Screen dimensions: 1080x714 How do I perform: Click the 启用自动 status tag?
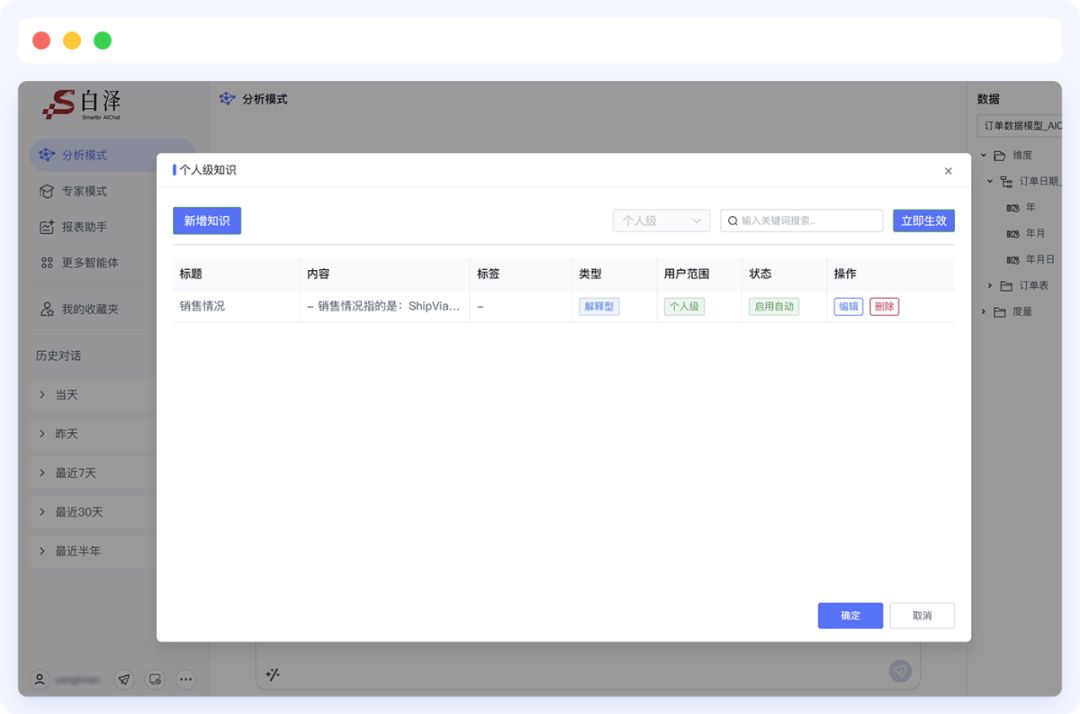tap(774, 306)
